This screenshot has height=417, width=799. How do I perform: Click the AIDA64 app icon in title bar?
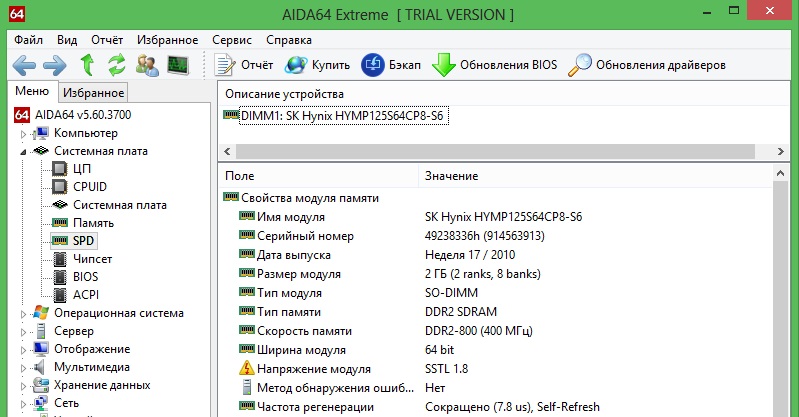(17, 14)
